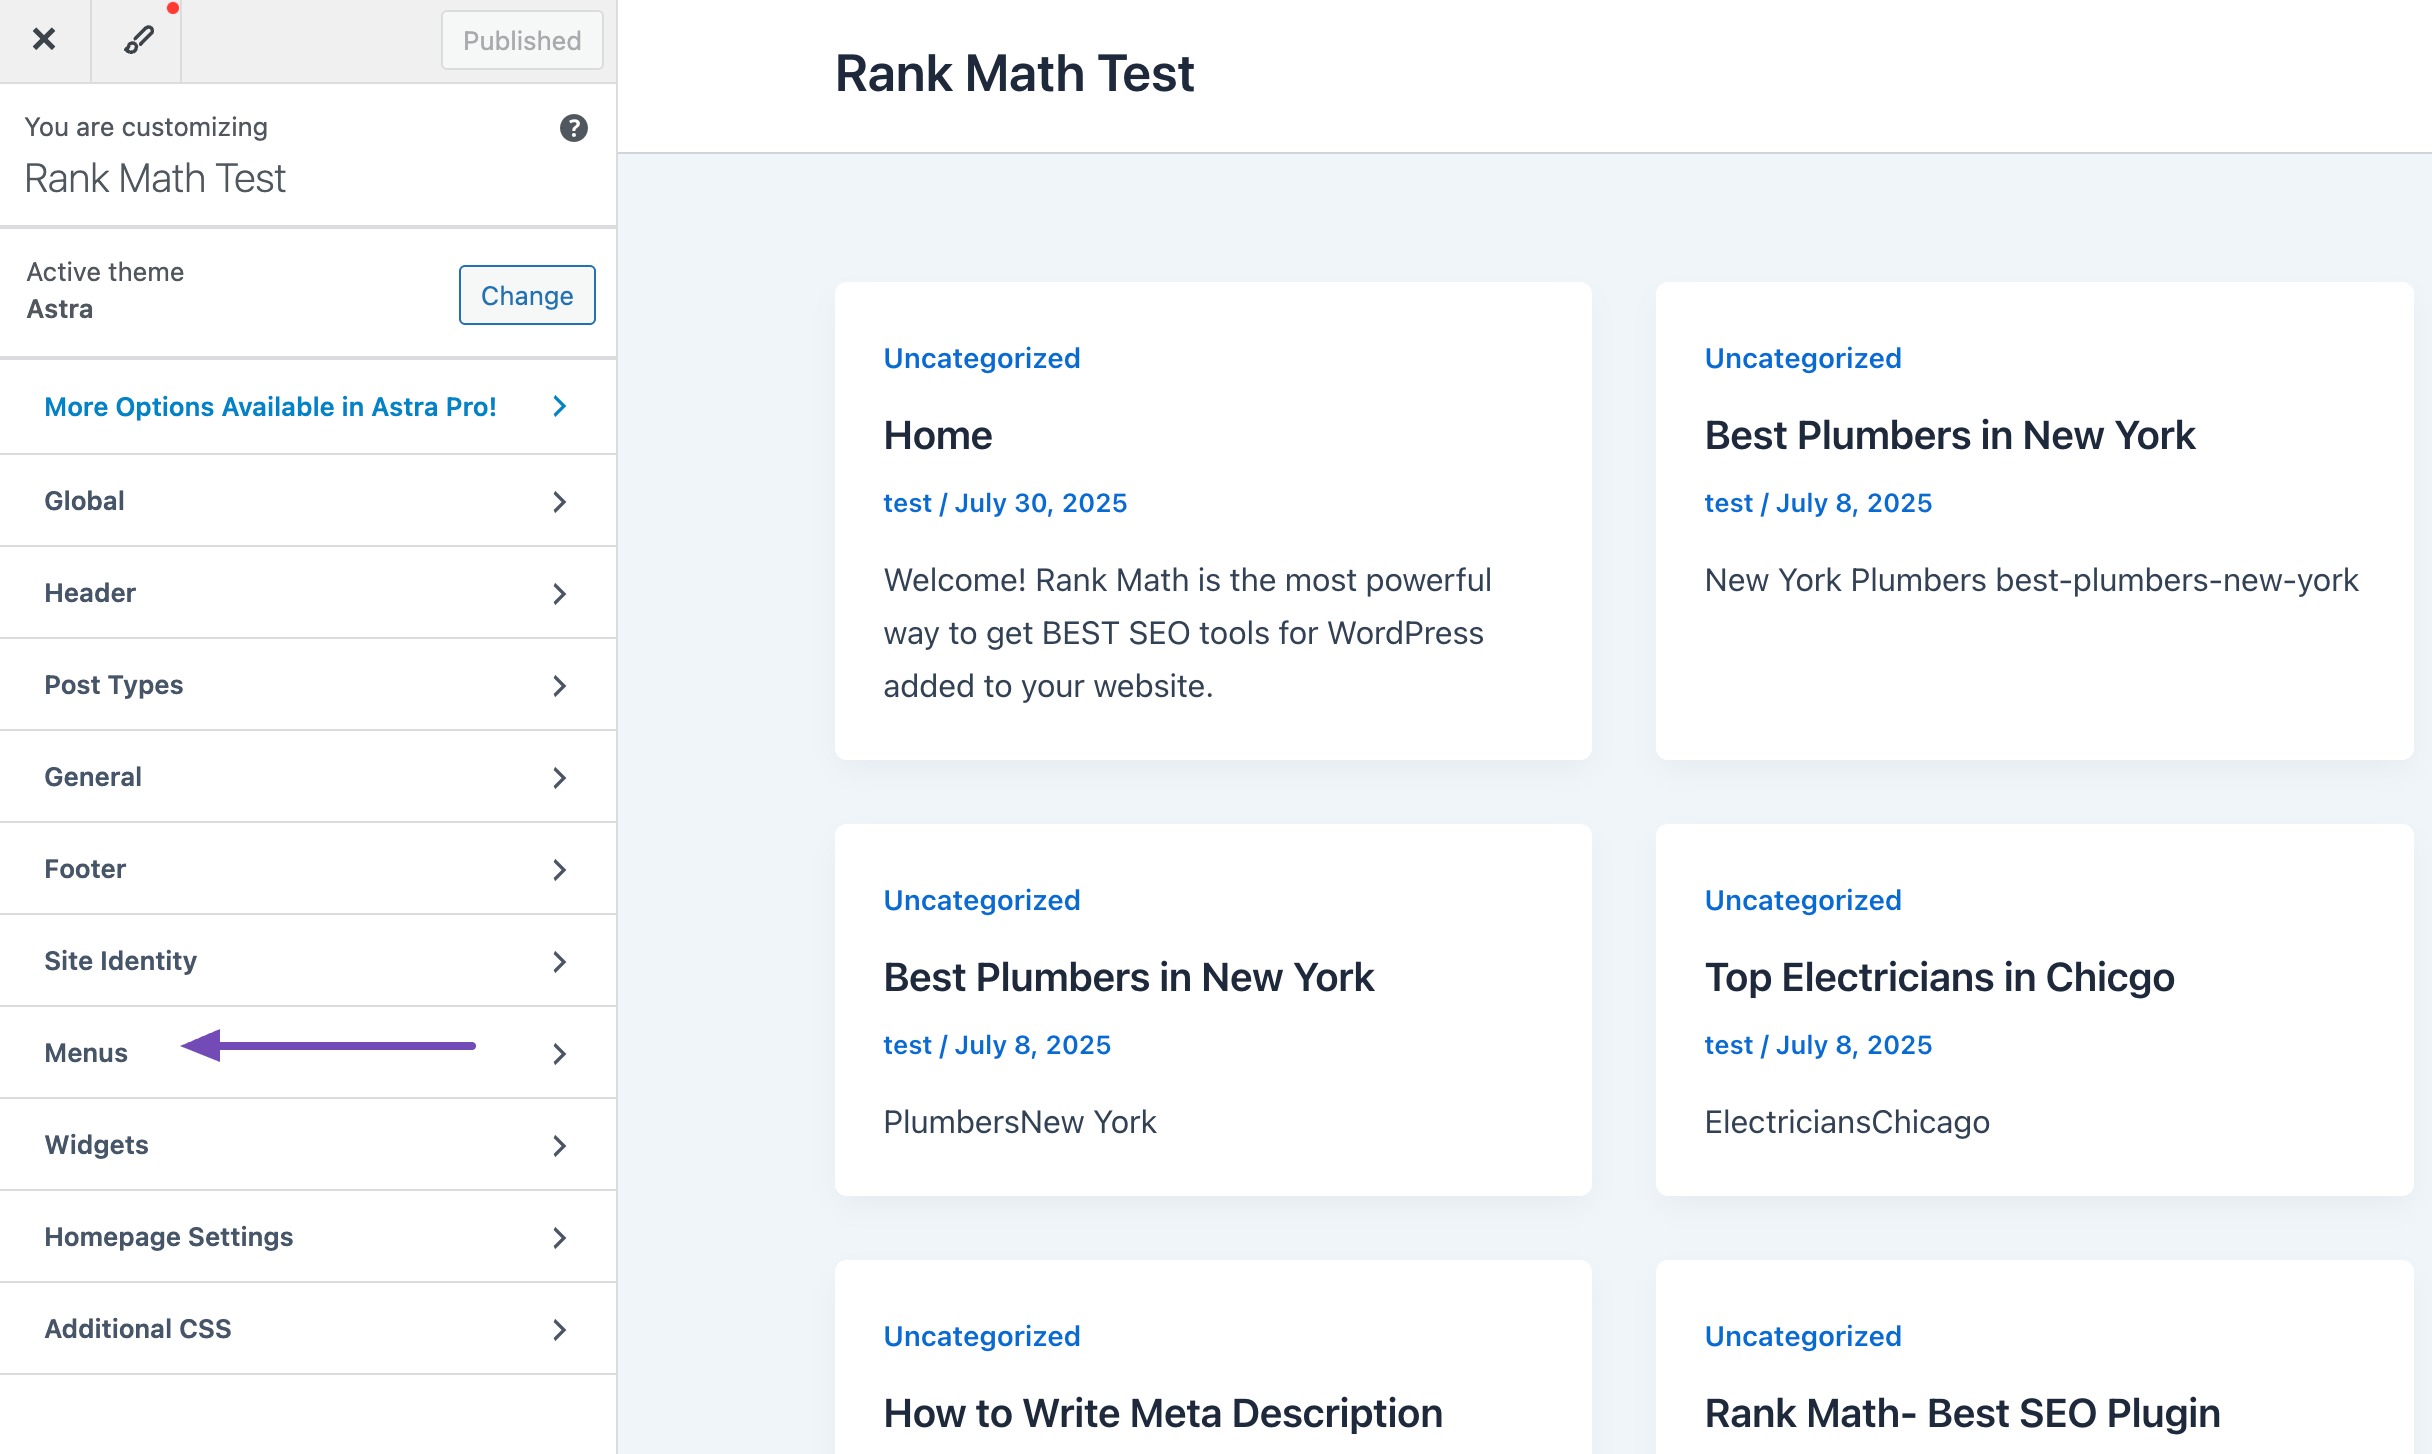Click the Homepage Settings chevron arrow
Screen dimensions: 2432x1454
(560, 1238)
